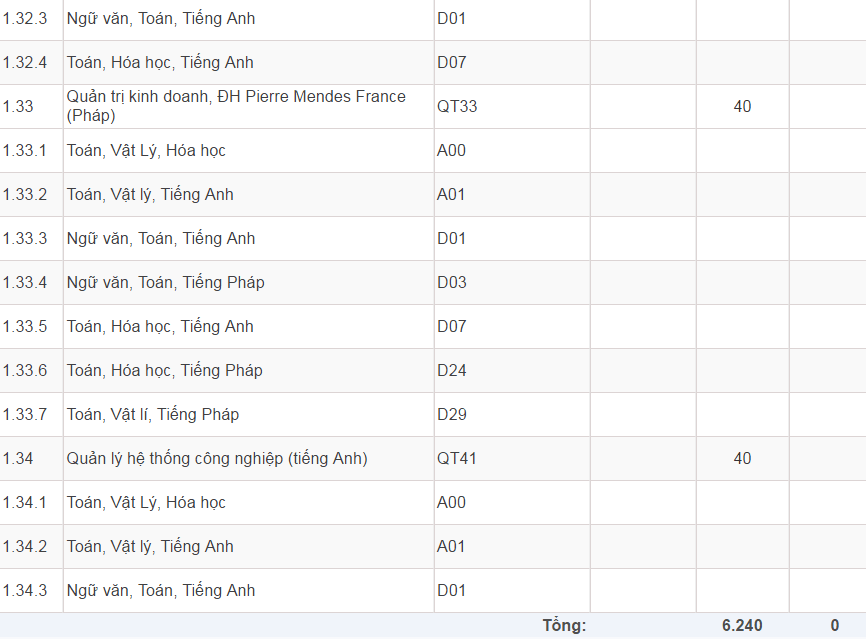Click the Pierre Mendes France program name cell

236,106
